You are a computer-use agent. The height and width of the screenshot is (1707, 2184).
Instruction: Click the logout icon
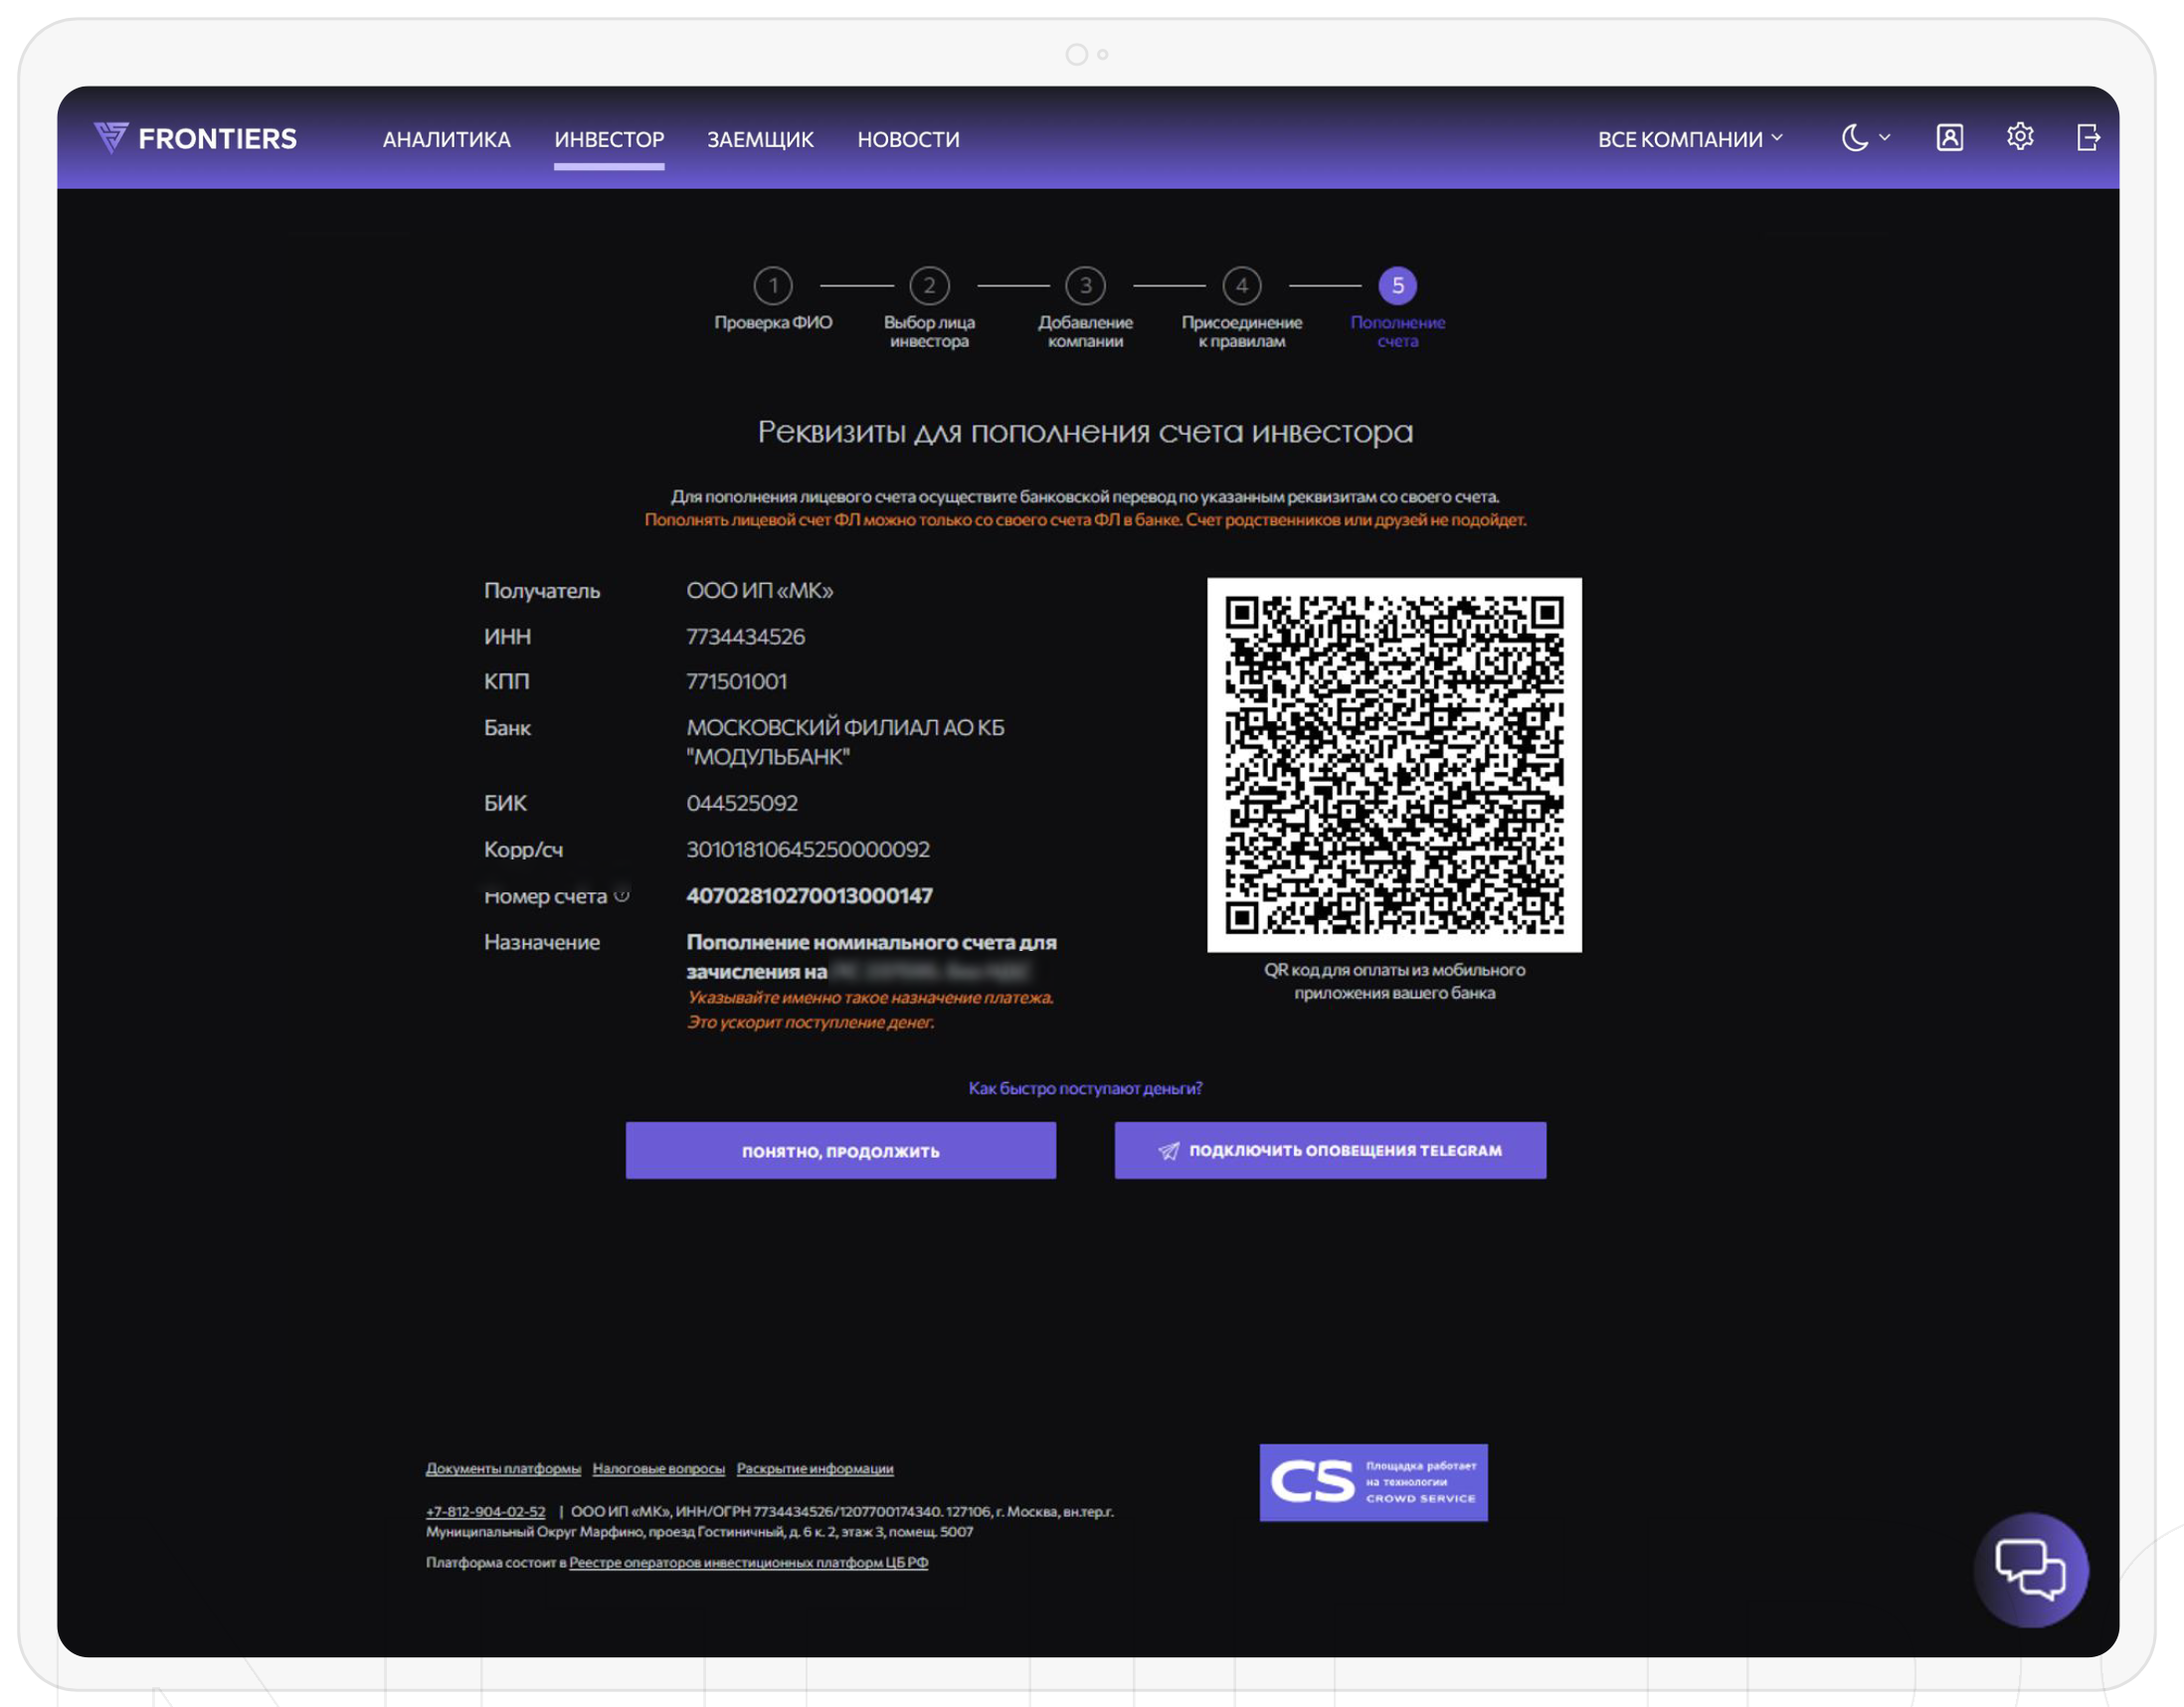pyautogui.click(x=2087, y=137)
